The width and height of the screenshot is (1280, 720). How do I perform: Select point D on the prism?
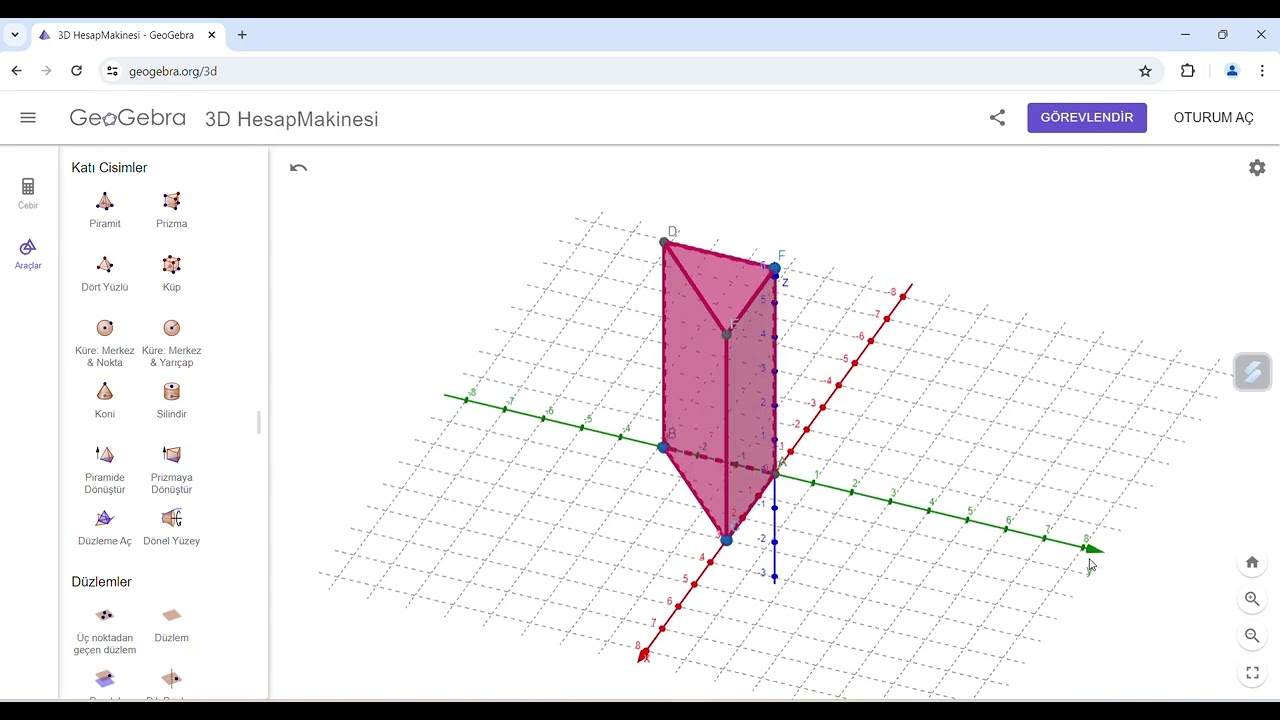point(664,242)
